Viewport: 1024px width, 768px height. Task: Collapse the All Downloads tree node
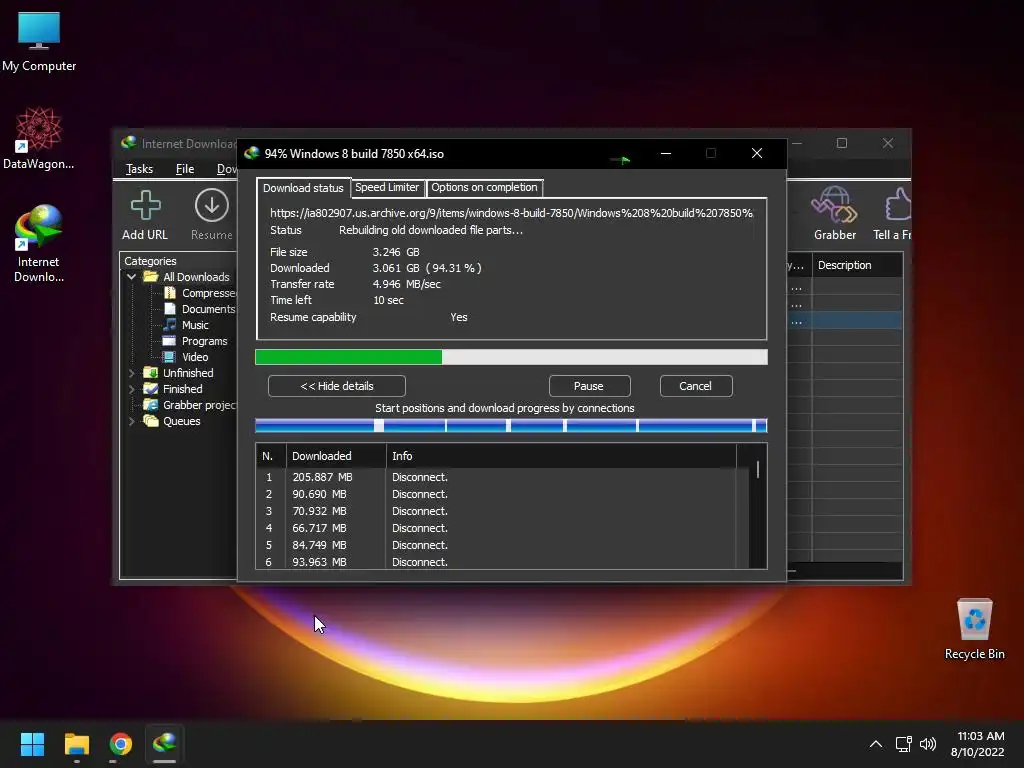click(x=131, y=277)
